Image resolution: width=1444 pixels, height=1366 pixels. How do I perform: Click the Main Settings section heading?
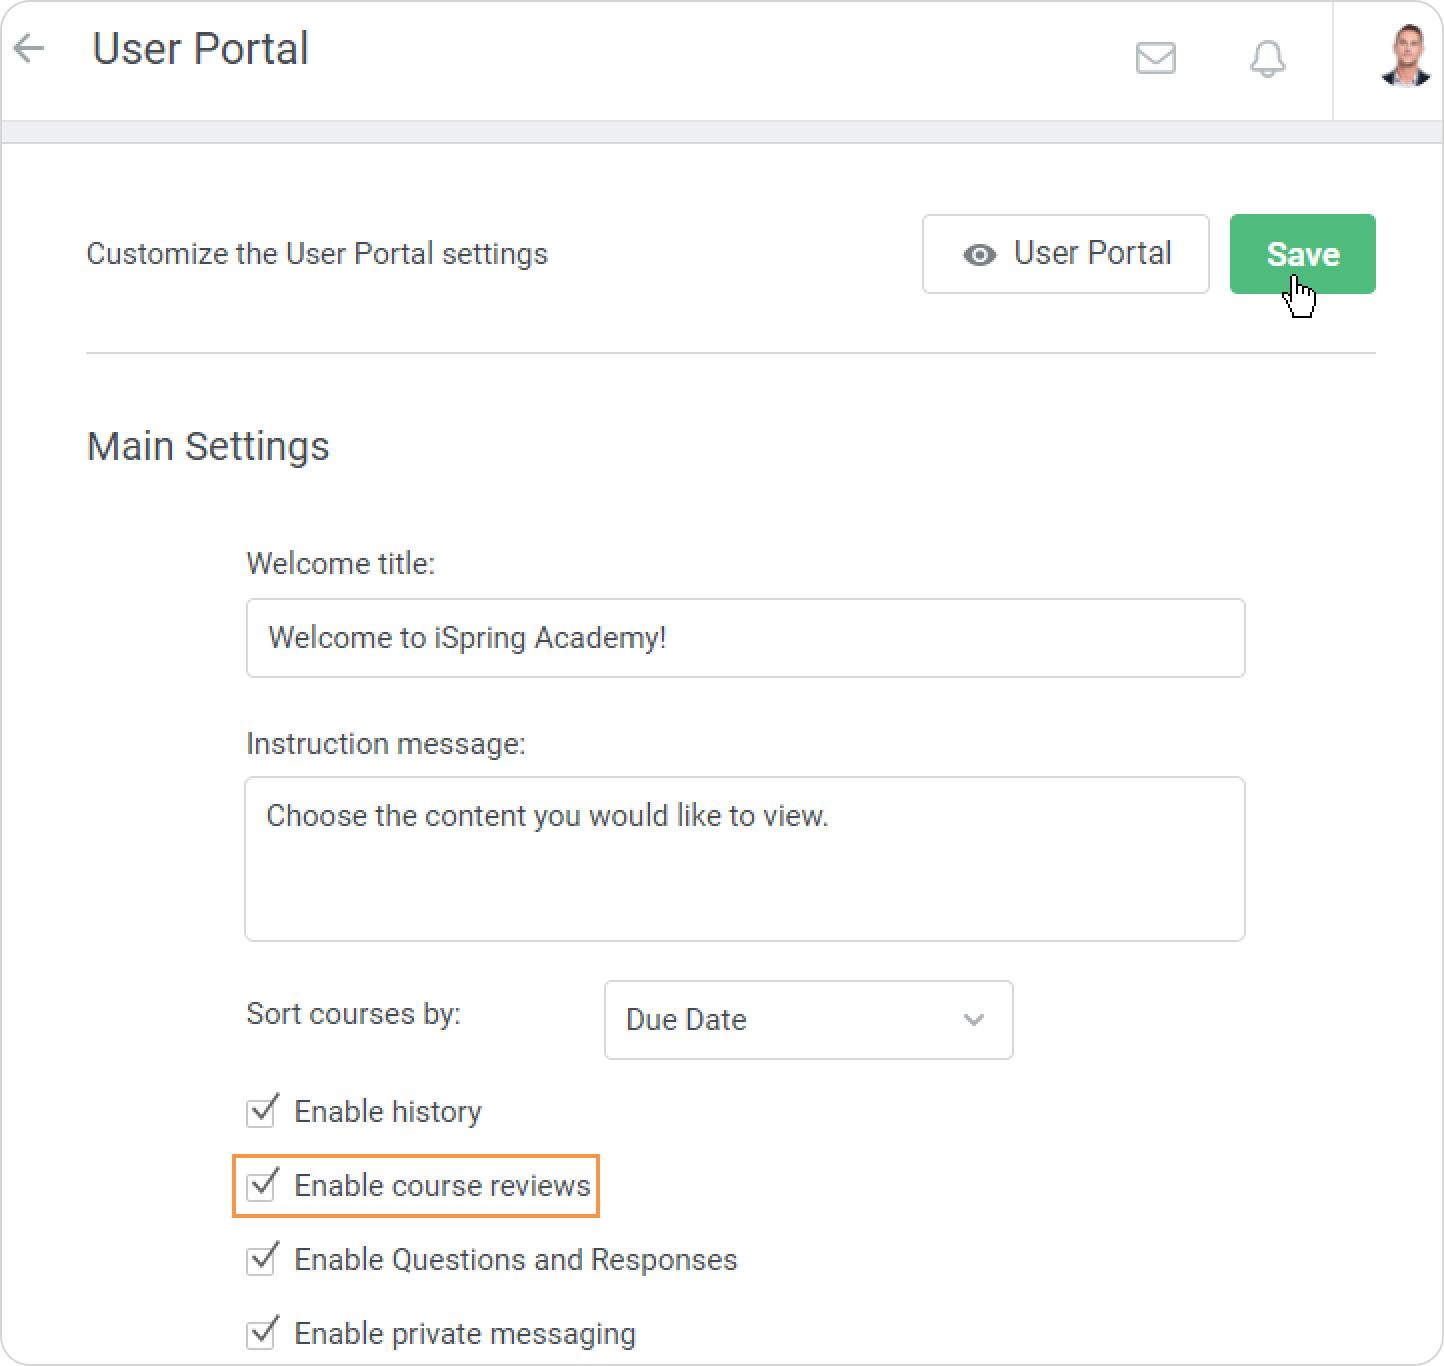(208, 446)
